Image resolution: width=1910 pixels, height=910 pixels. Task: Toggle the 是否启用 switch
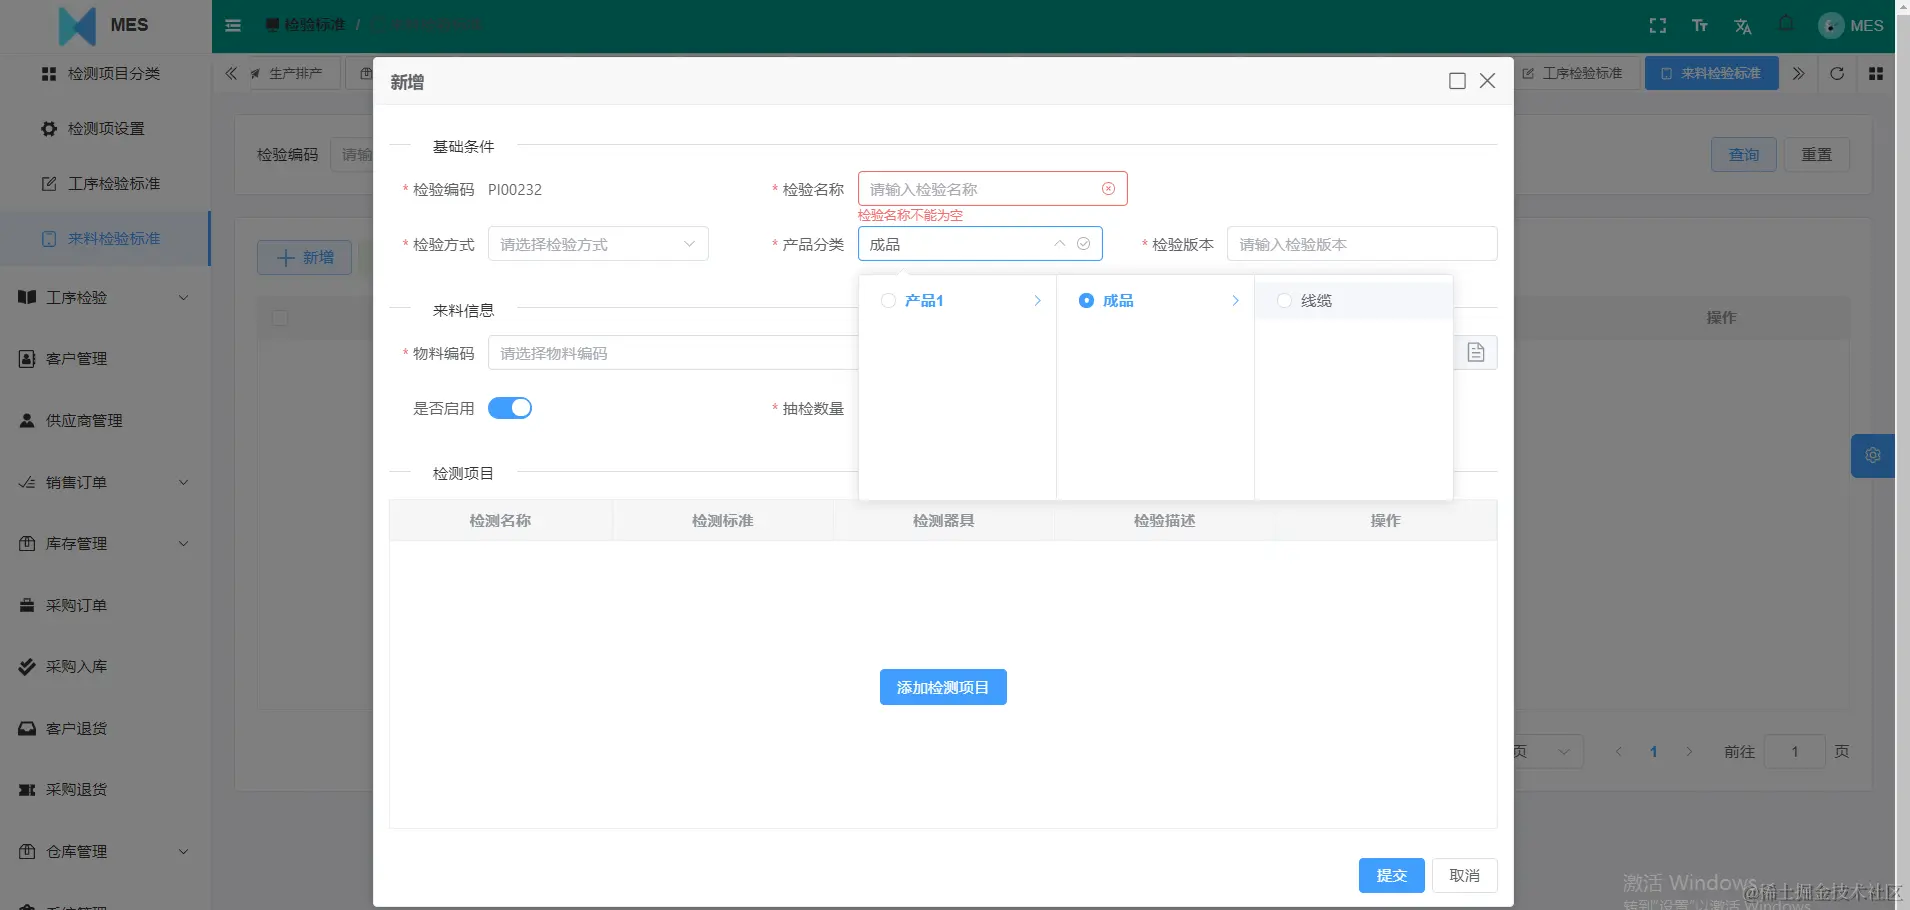tap(510, 408)
